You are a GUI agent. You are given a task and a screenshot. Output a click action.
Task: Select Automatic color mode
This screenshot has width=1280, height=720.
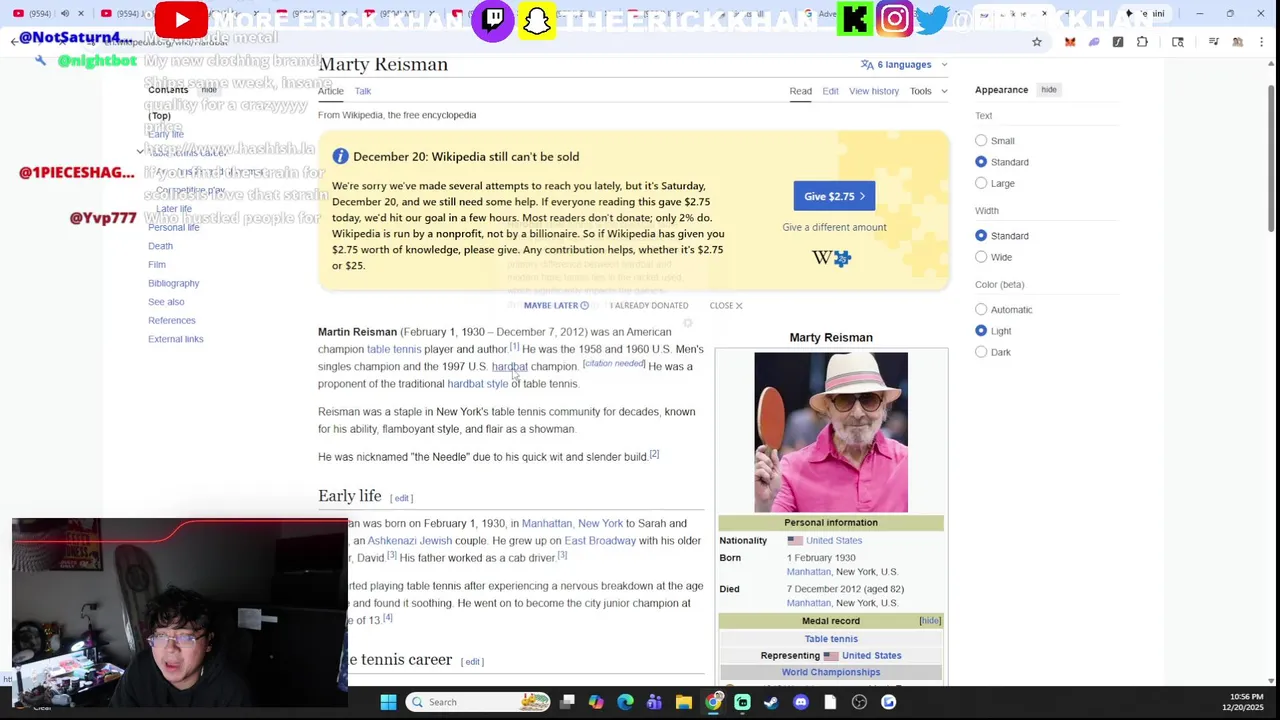click(x=981, y=310)
